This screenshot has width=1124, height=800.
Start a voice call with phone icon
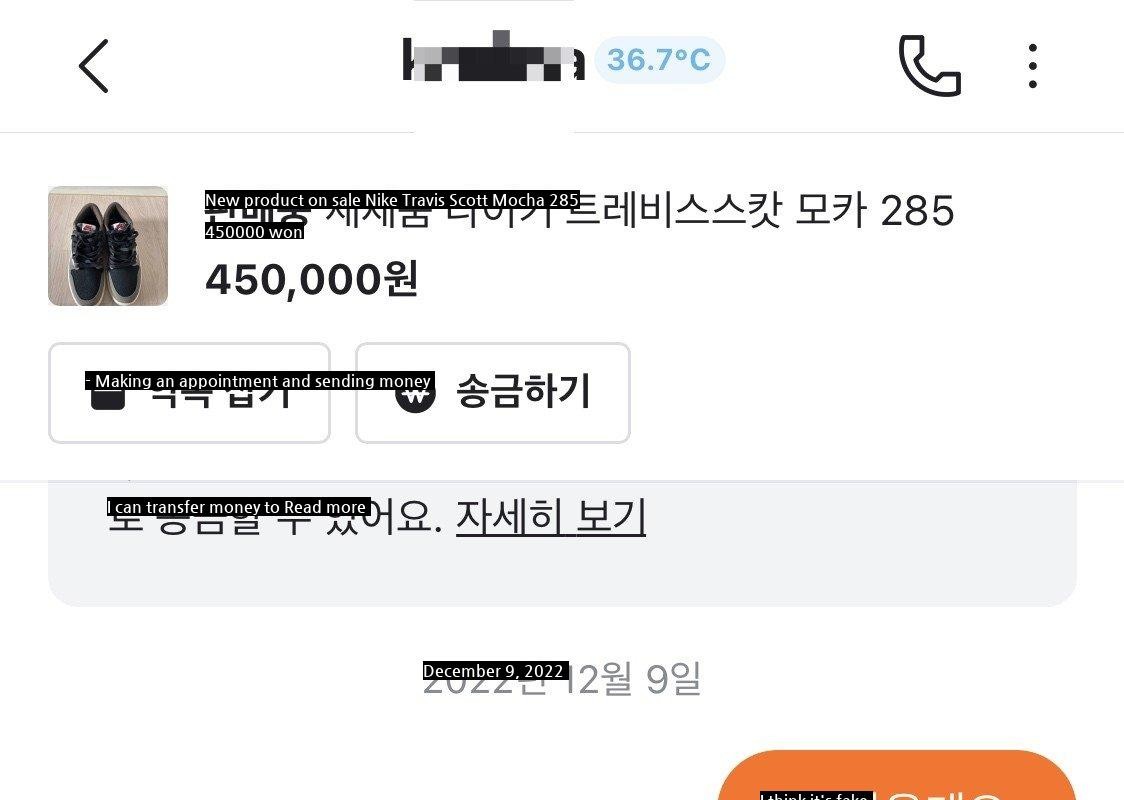929,65
